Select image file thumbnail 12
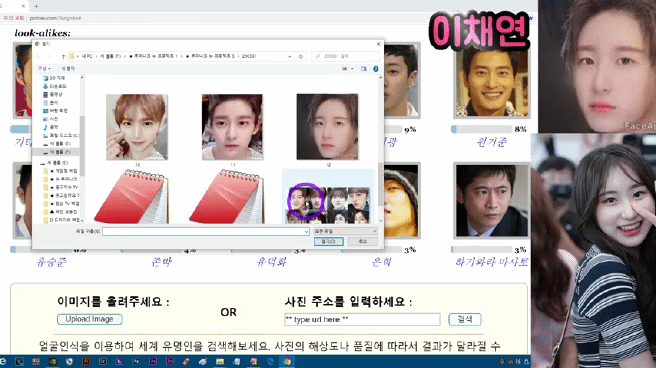The height and width of the screenshot is (368, 656). [328, 127]
